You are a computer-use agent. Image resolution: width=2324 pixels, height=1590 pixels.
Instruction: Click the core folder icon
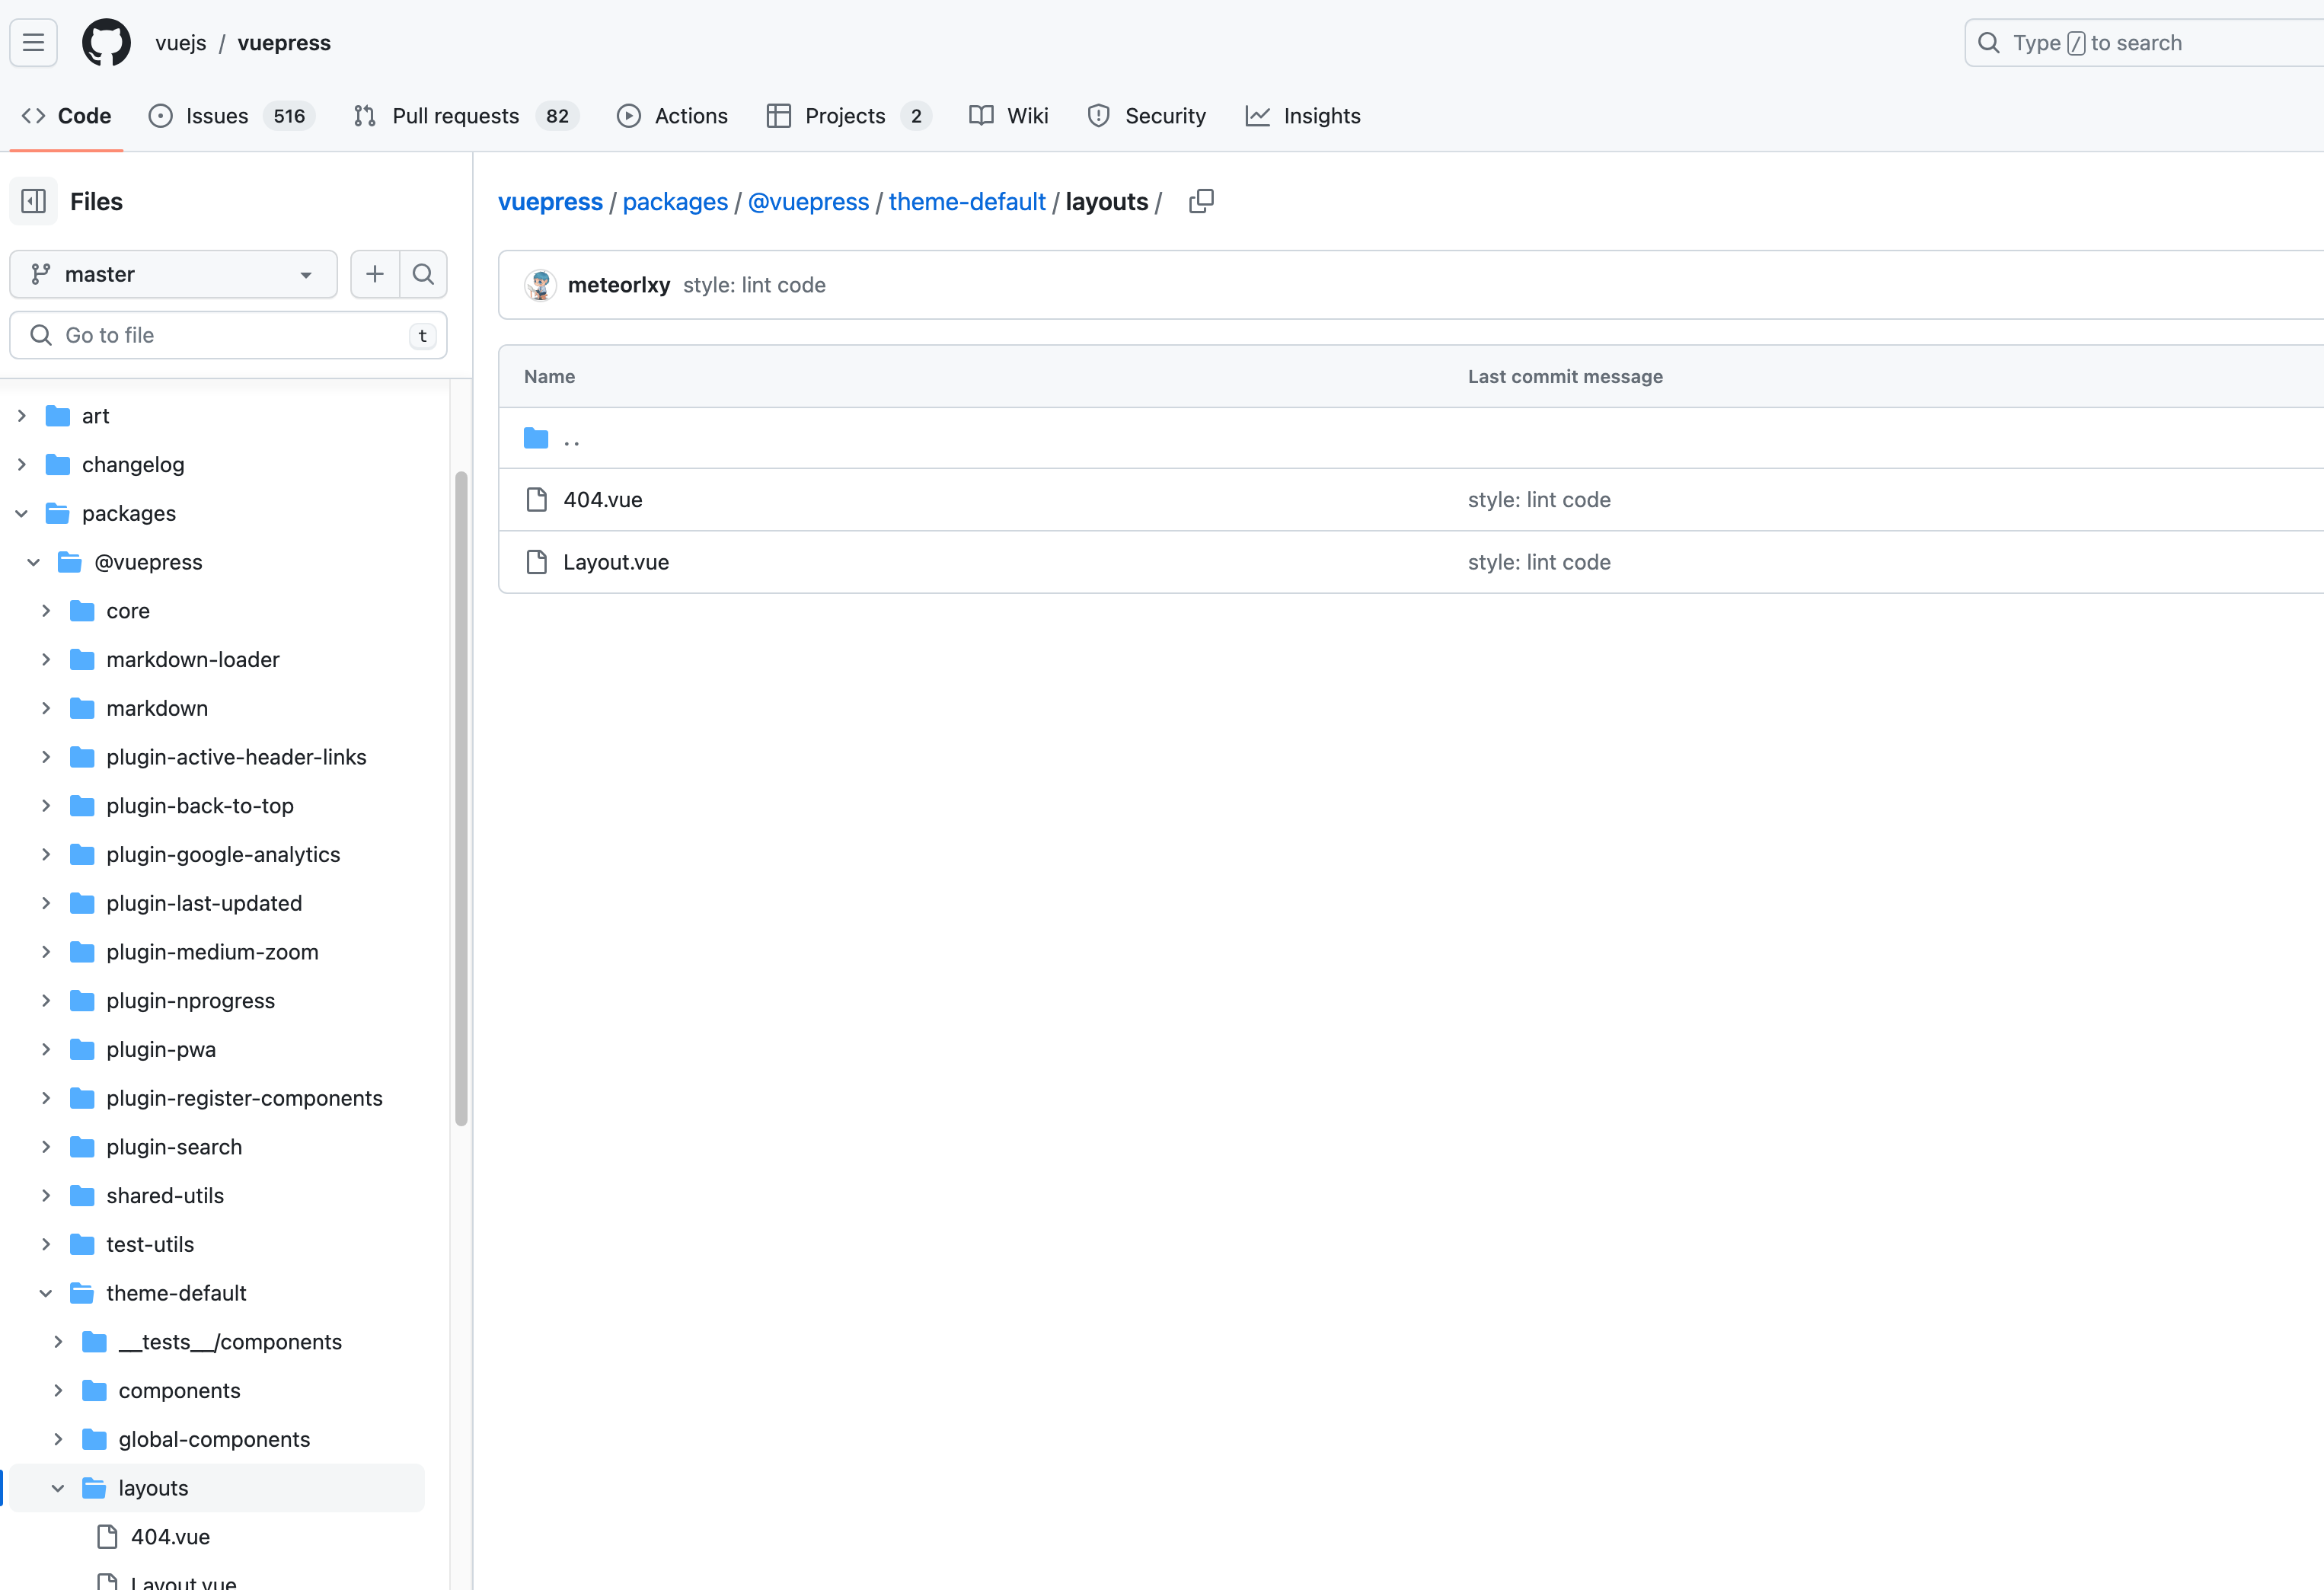(82, 610)
